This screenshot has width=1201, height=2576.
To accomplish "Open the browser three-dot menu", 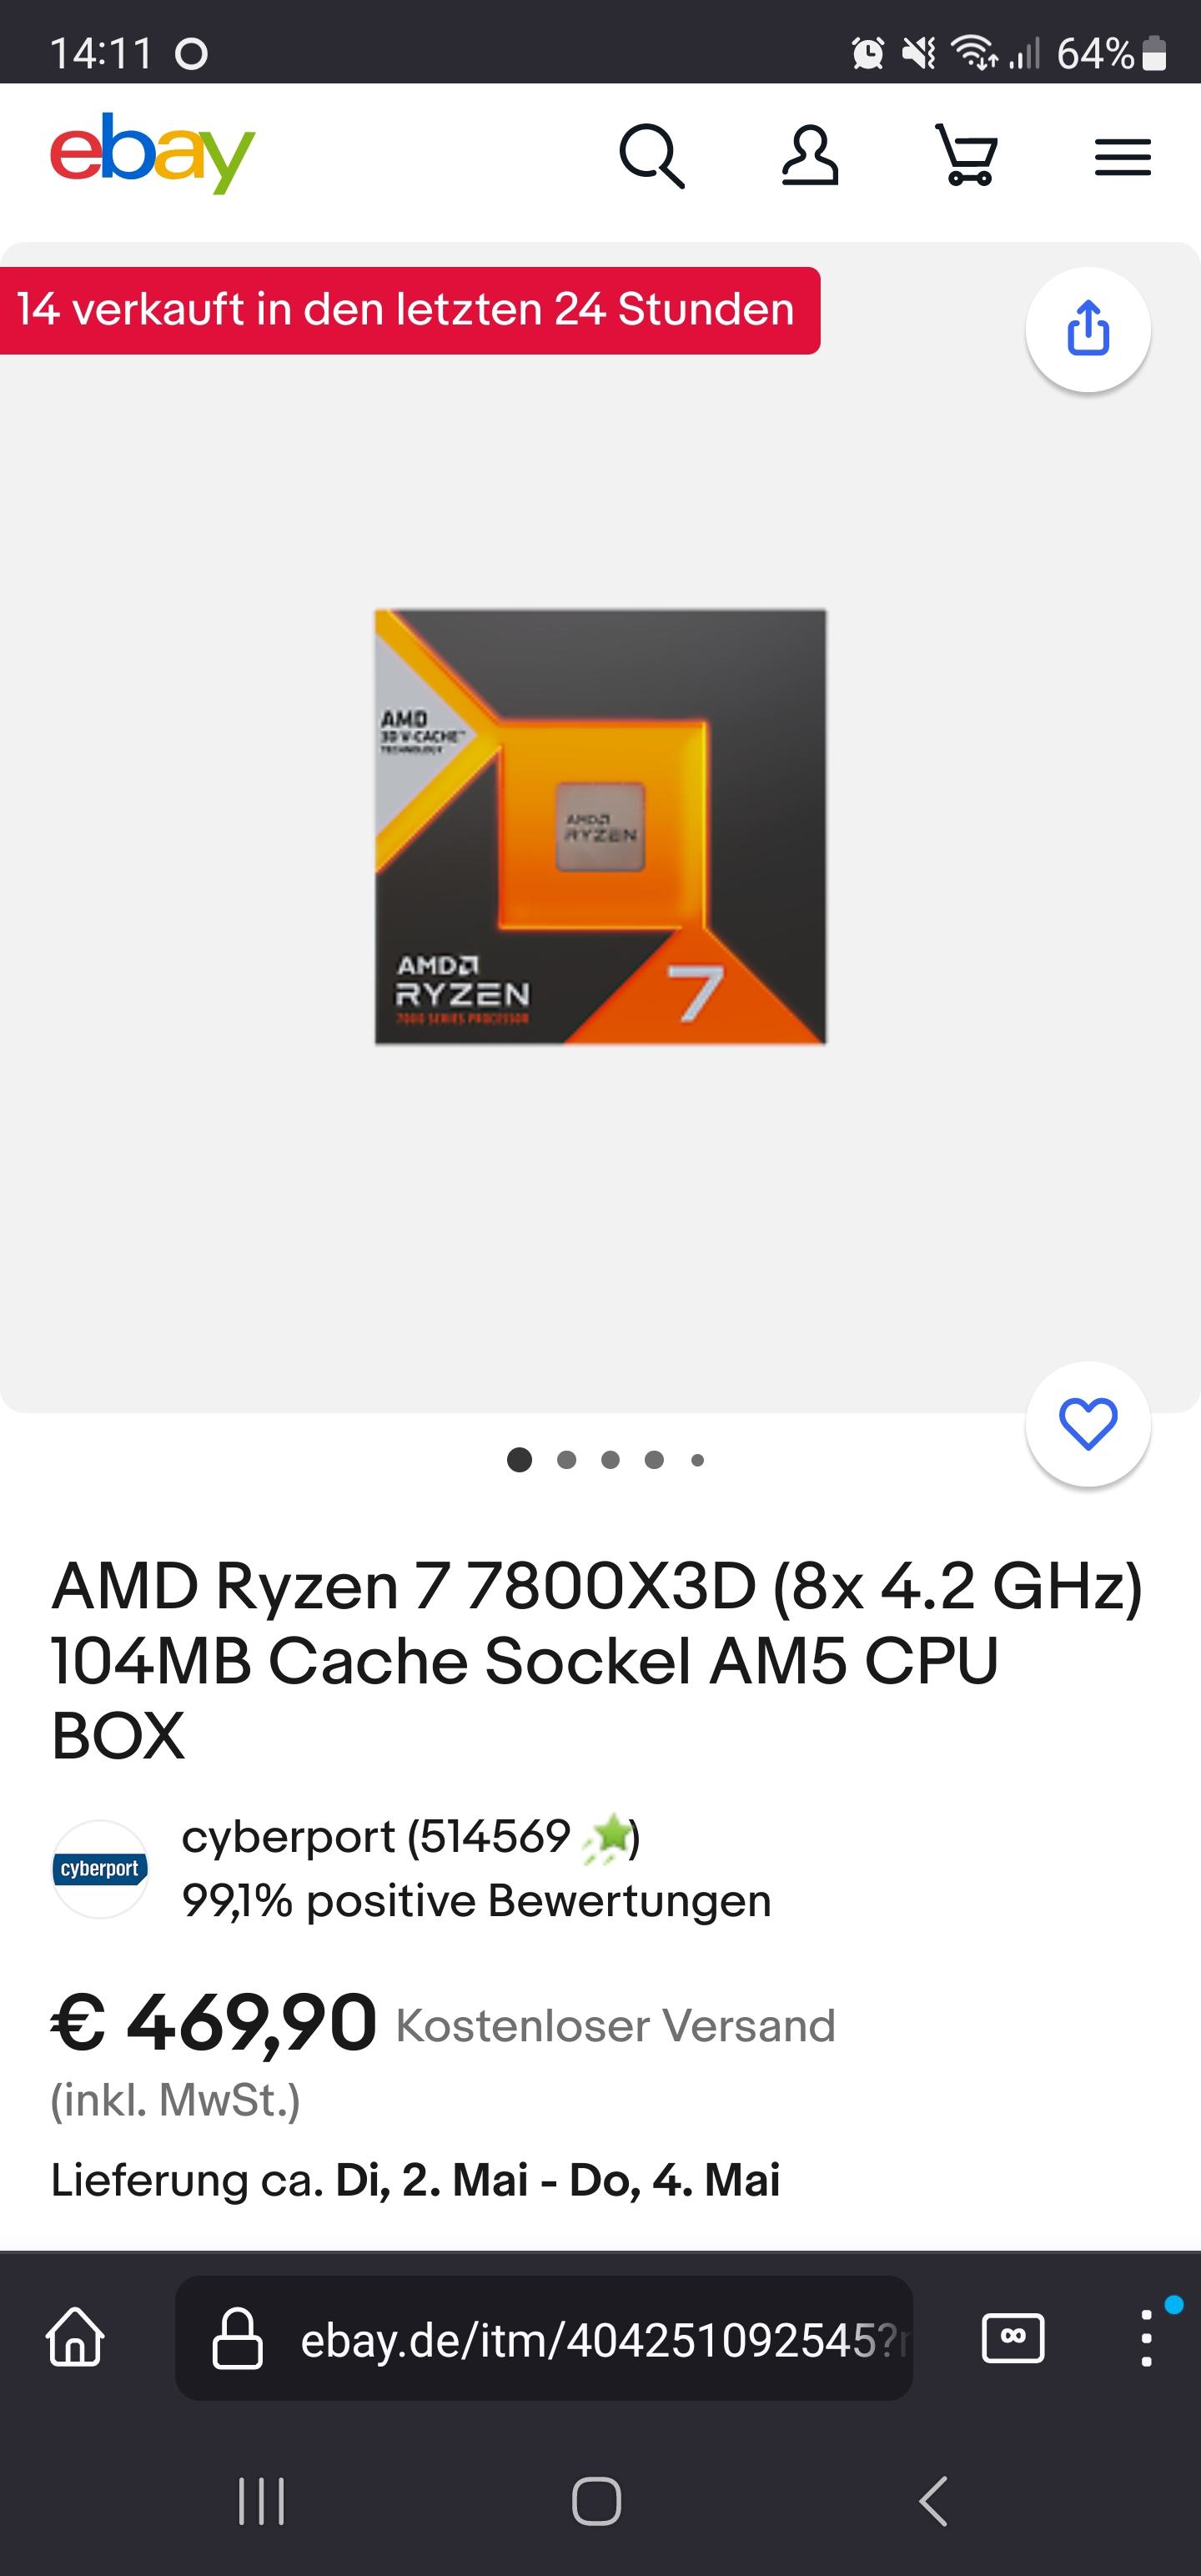I will [1146, 2338].
